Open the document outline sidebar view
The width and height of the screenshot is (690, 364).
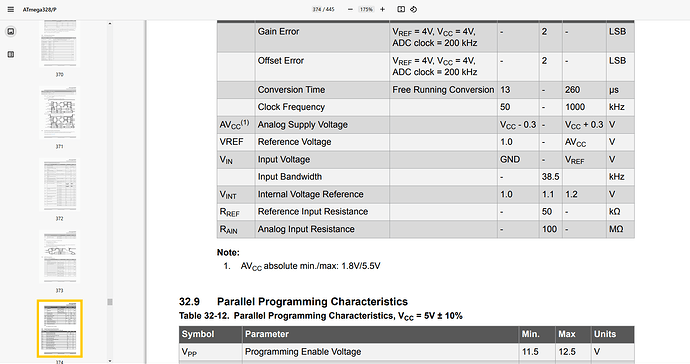pos(11,55)
